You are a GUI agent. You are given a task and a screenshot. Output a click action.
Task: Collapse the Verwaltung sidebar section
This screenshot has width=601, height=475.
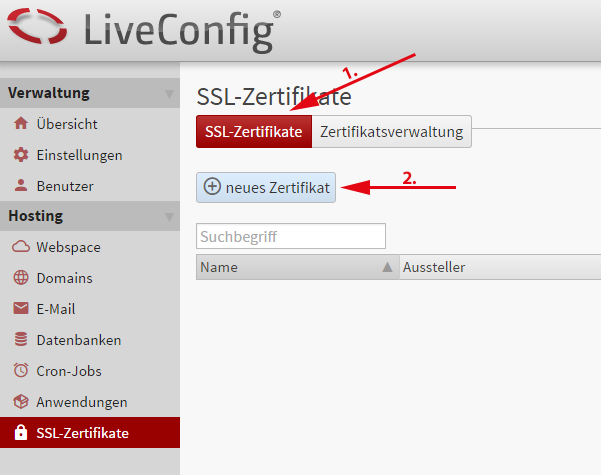(x=168, y=94)
